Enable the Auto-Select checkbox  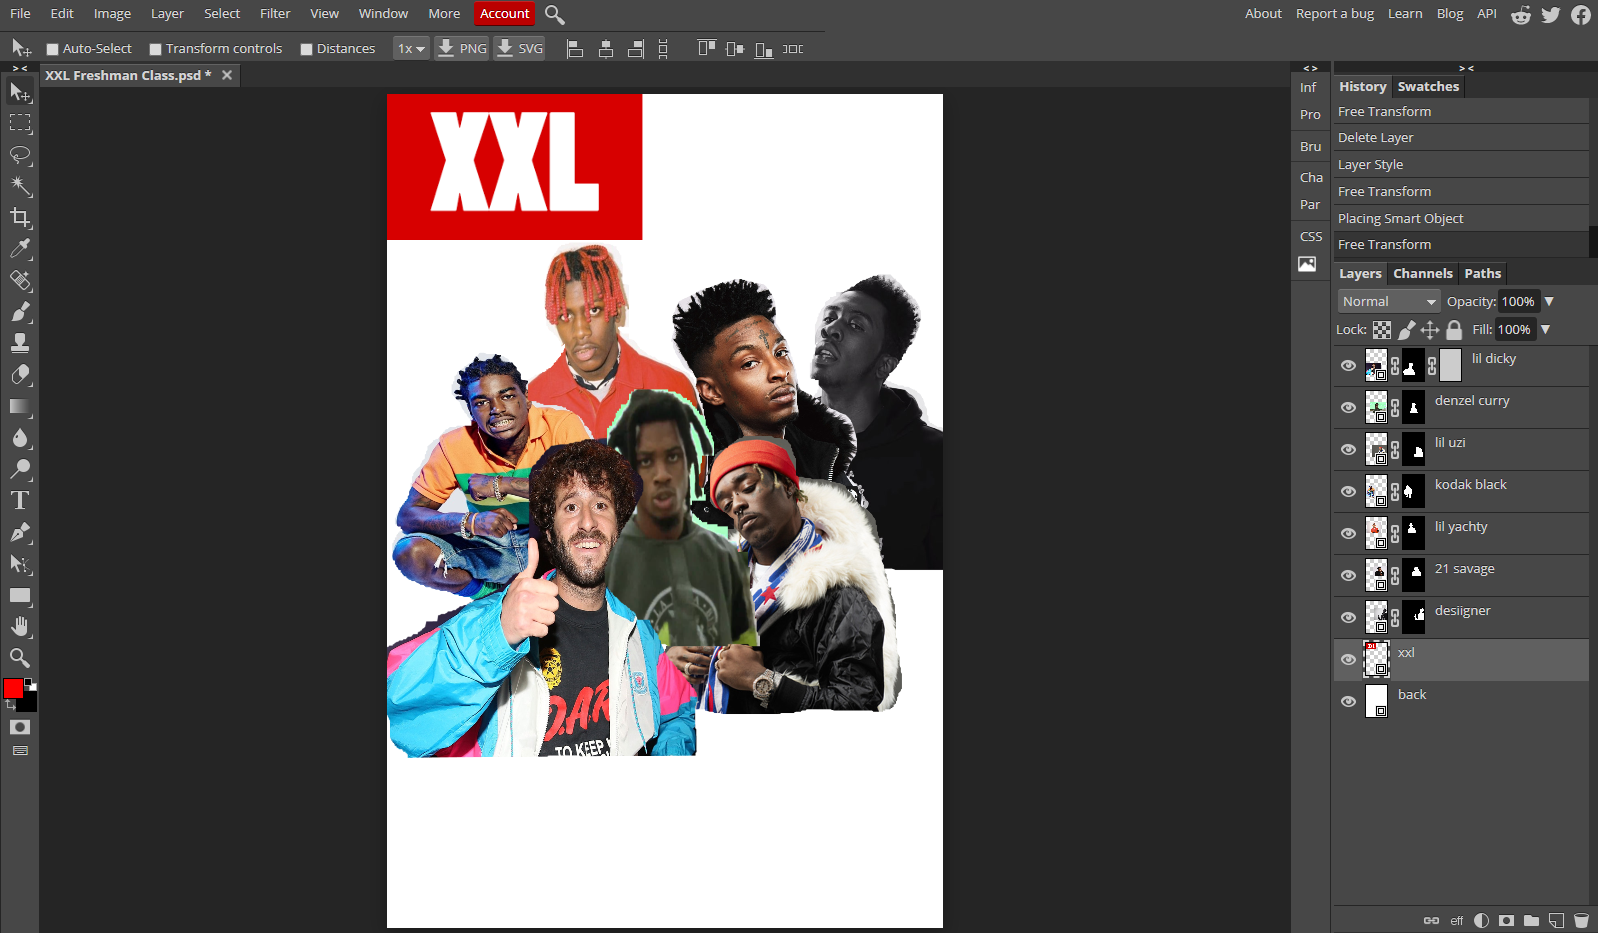(x=52, y=49)
